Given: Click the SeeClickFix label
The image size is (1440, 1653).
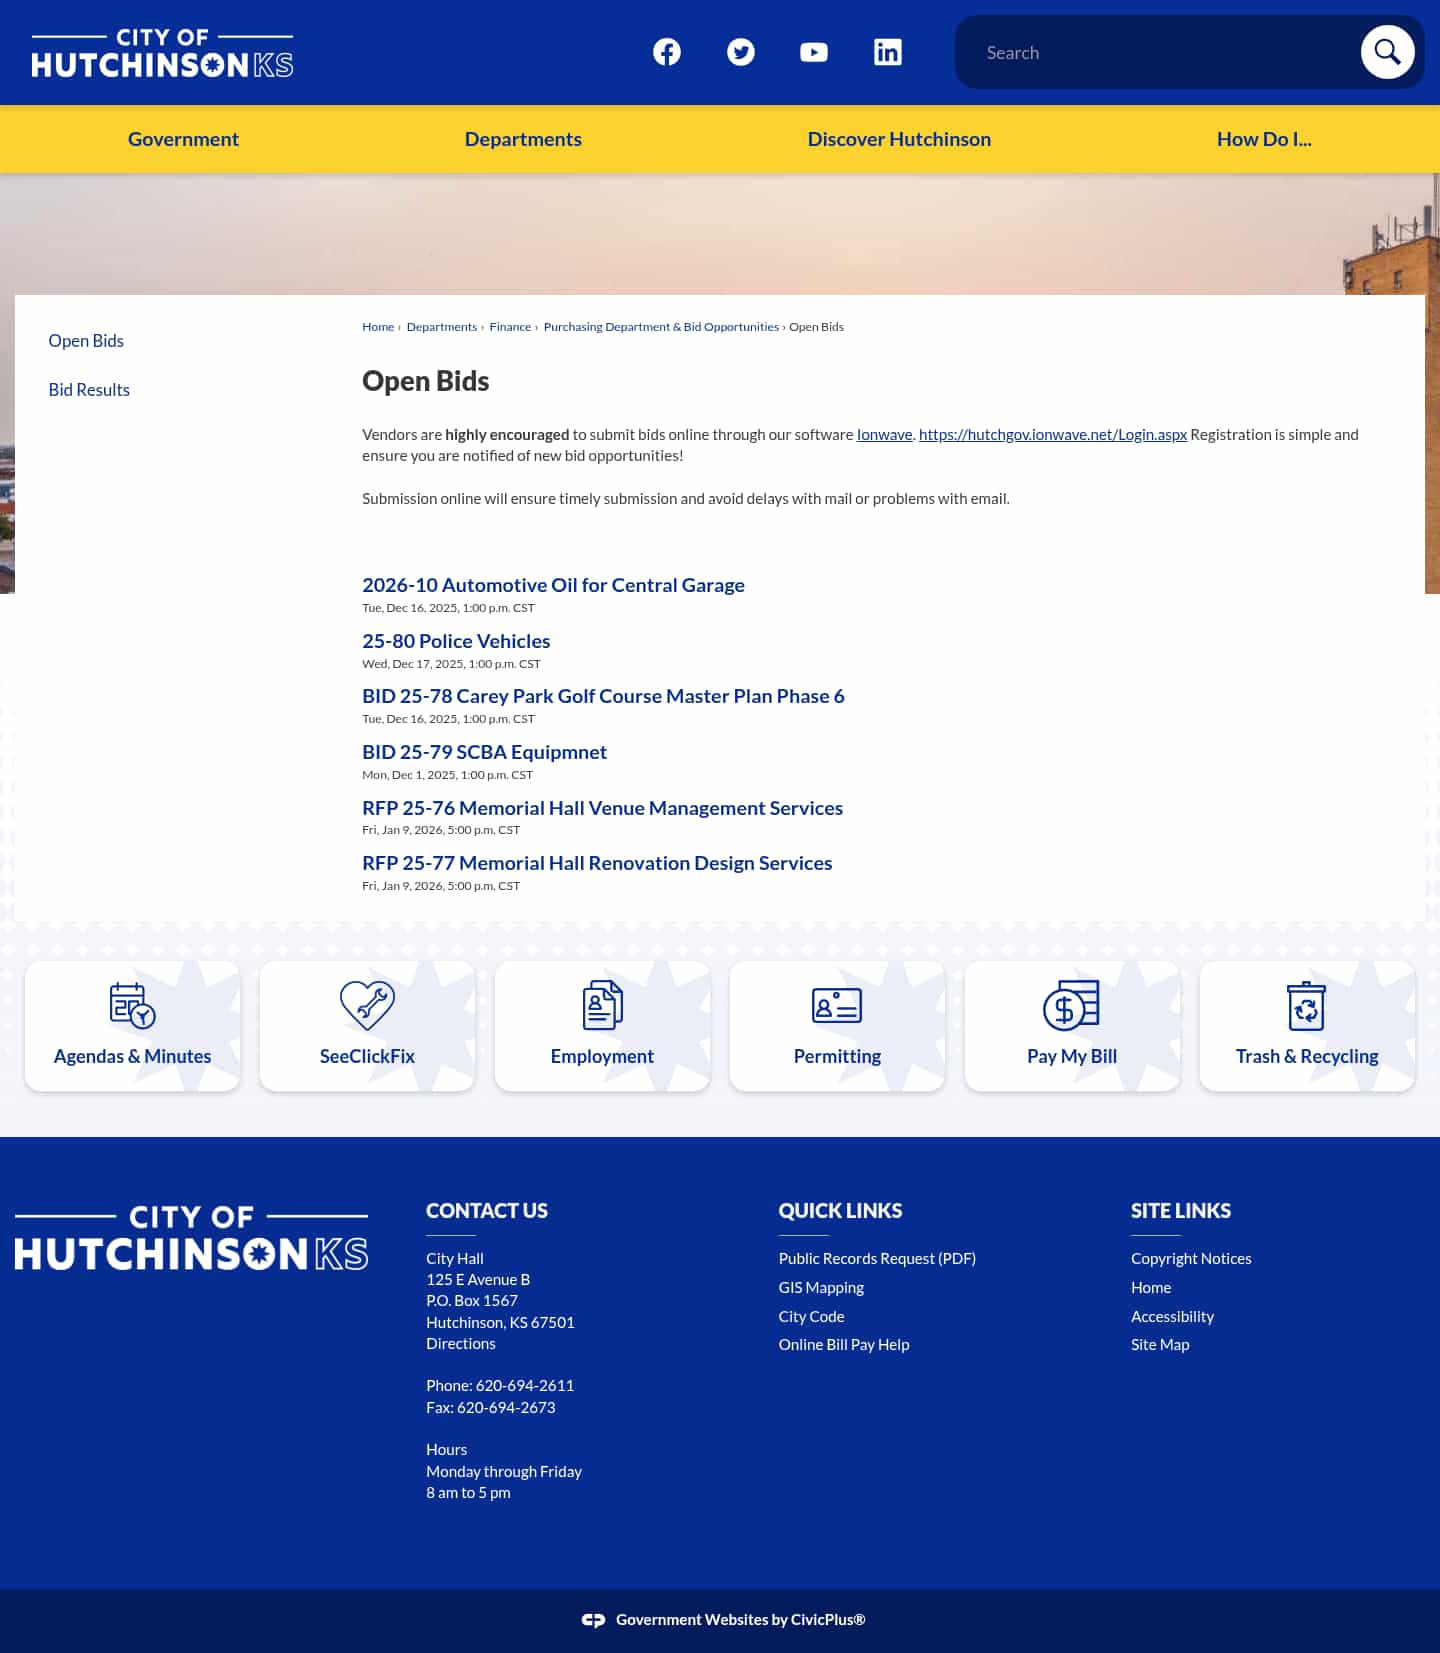Looking at the screenshot, I should pyautogui.click(x=367, y=1057).
